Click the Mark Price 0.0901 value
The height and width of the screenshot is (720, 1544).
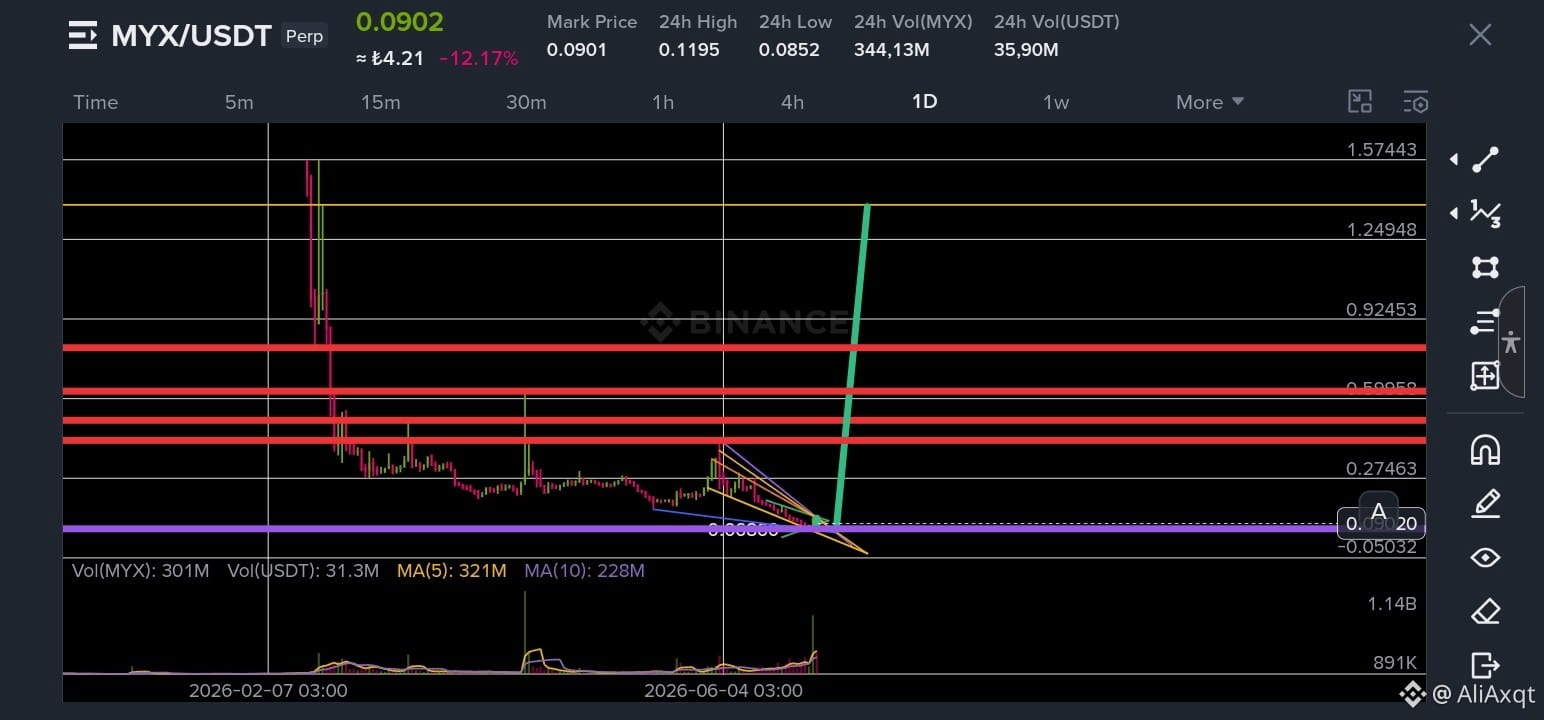(x=577, y=50)
